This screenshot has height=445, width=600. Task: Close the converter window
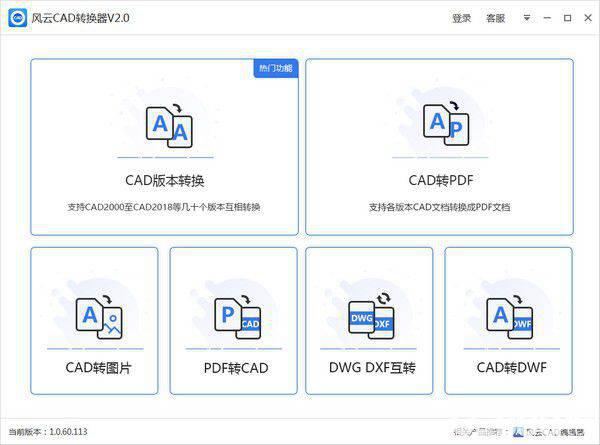(588, 18)
